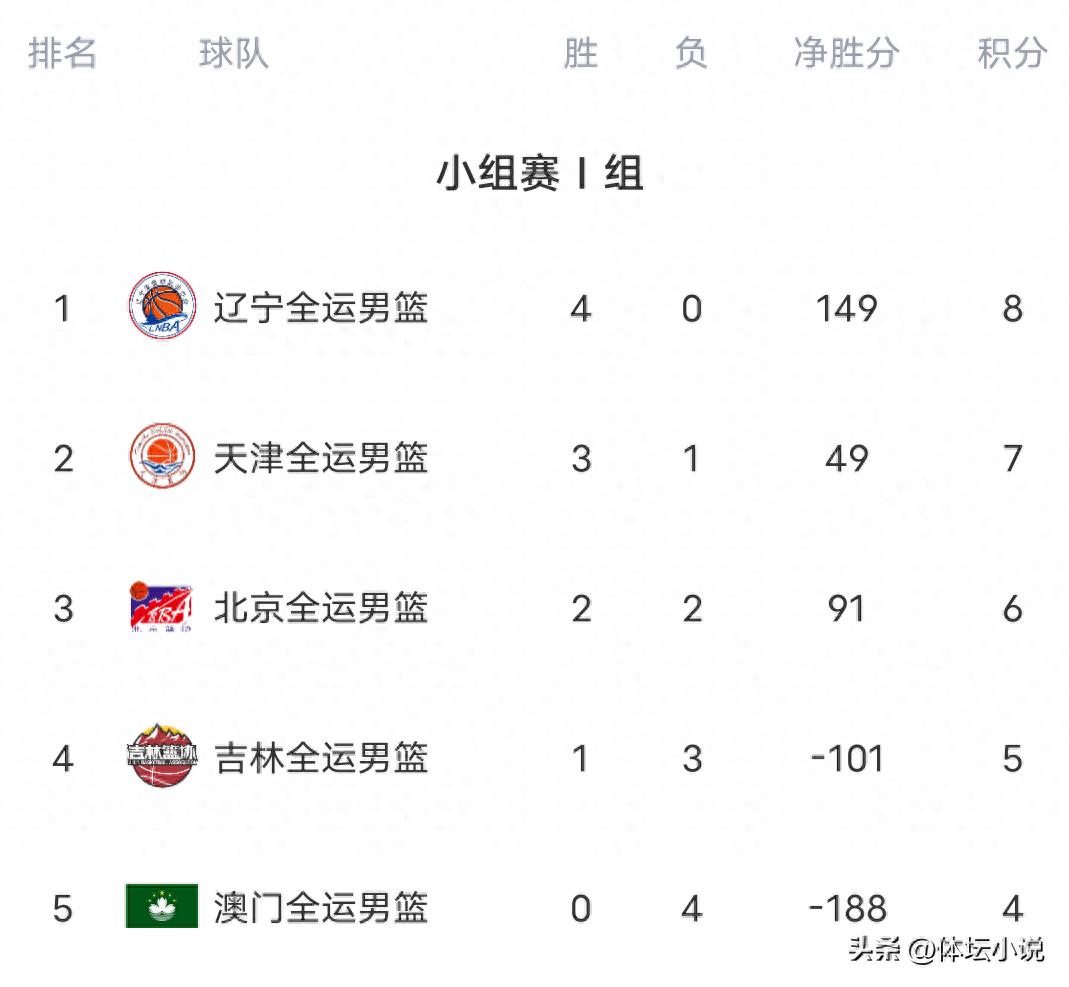Click the 排名 column header
This screenshot has height=987, width=1069.
62,53
